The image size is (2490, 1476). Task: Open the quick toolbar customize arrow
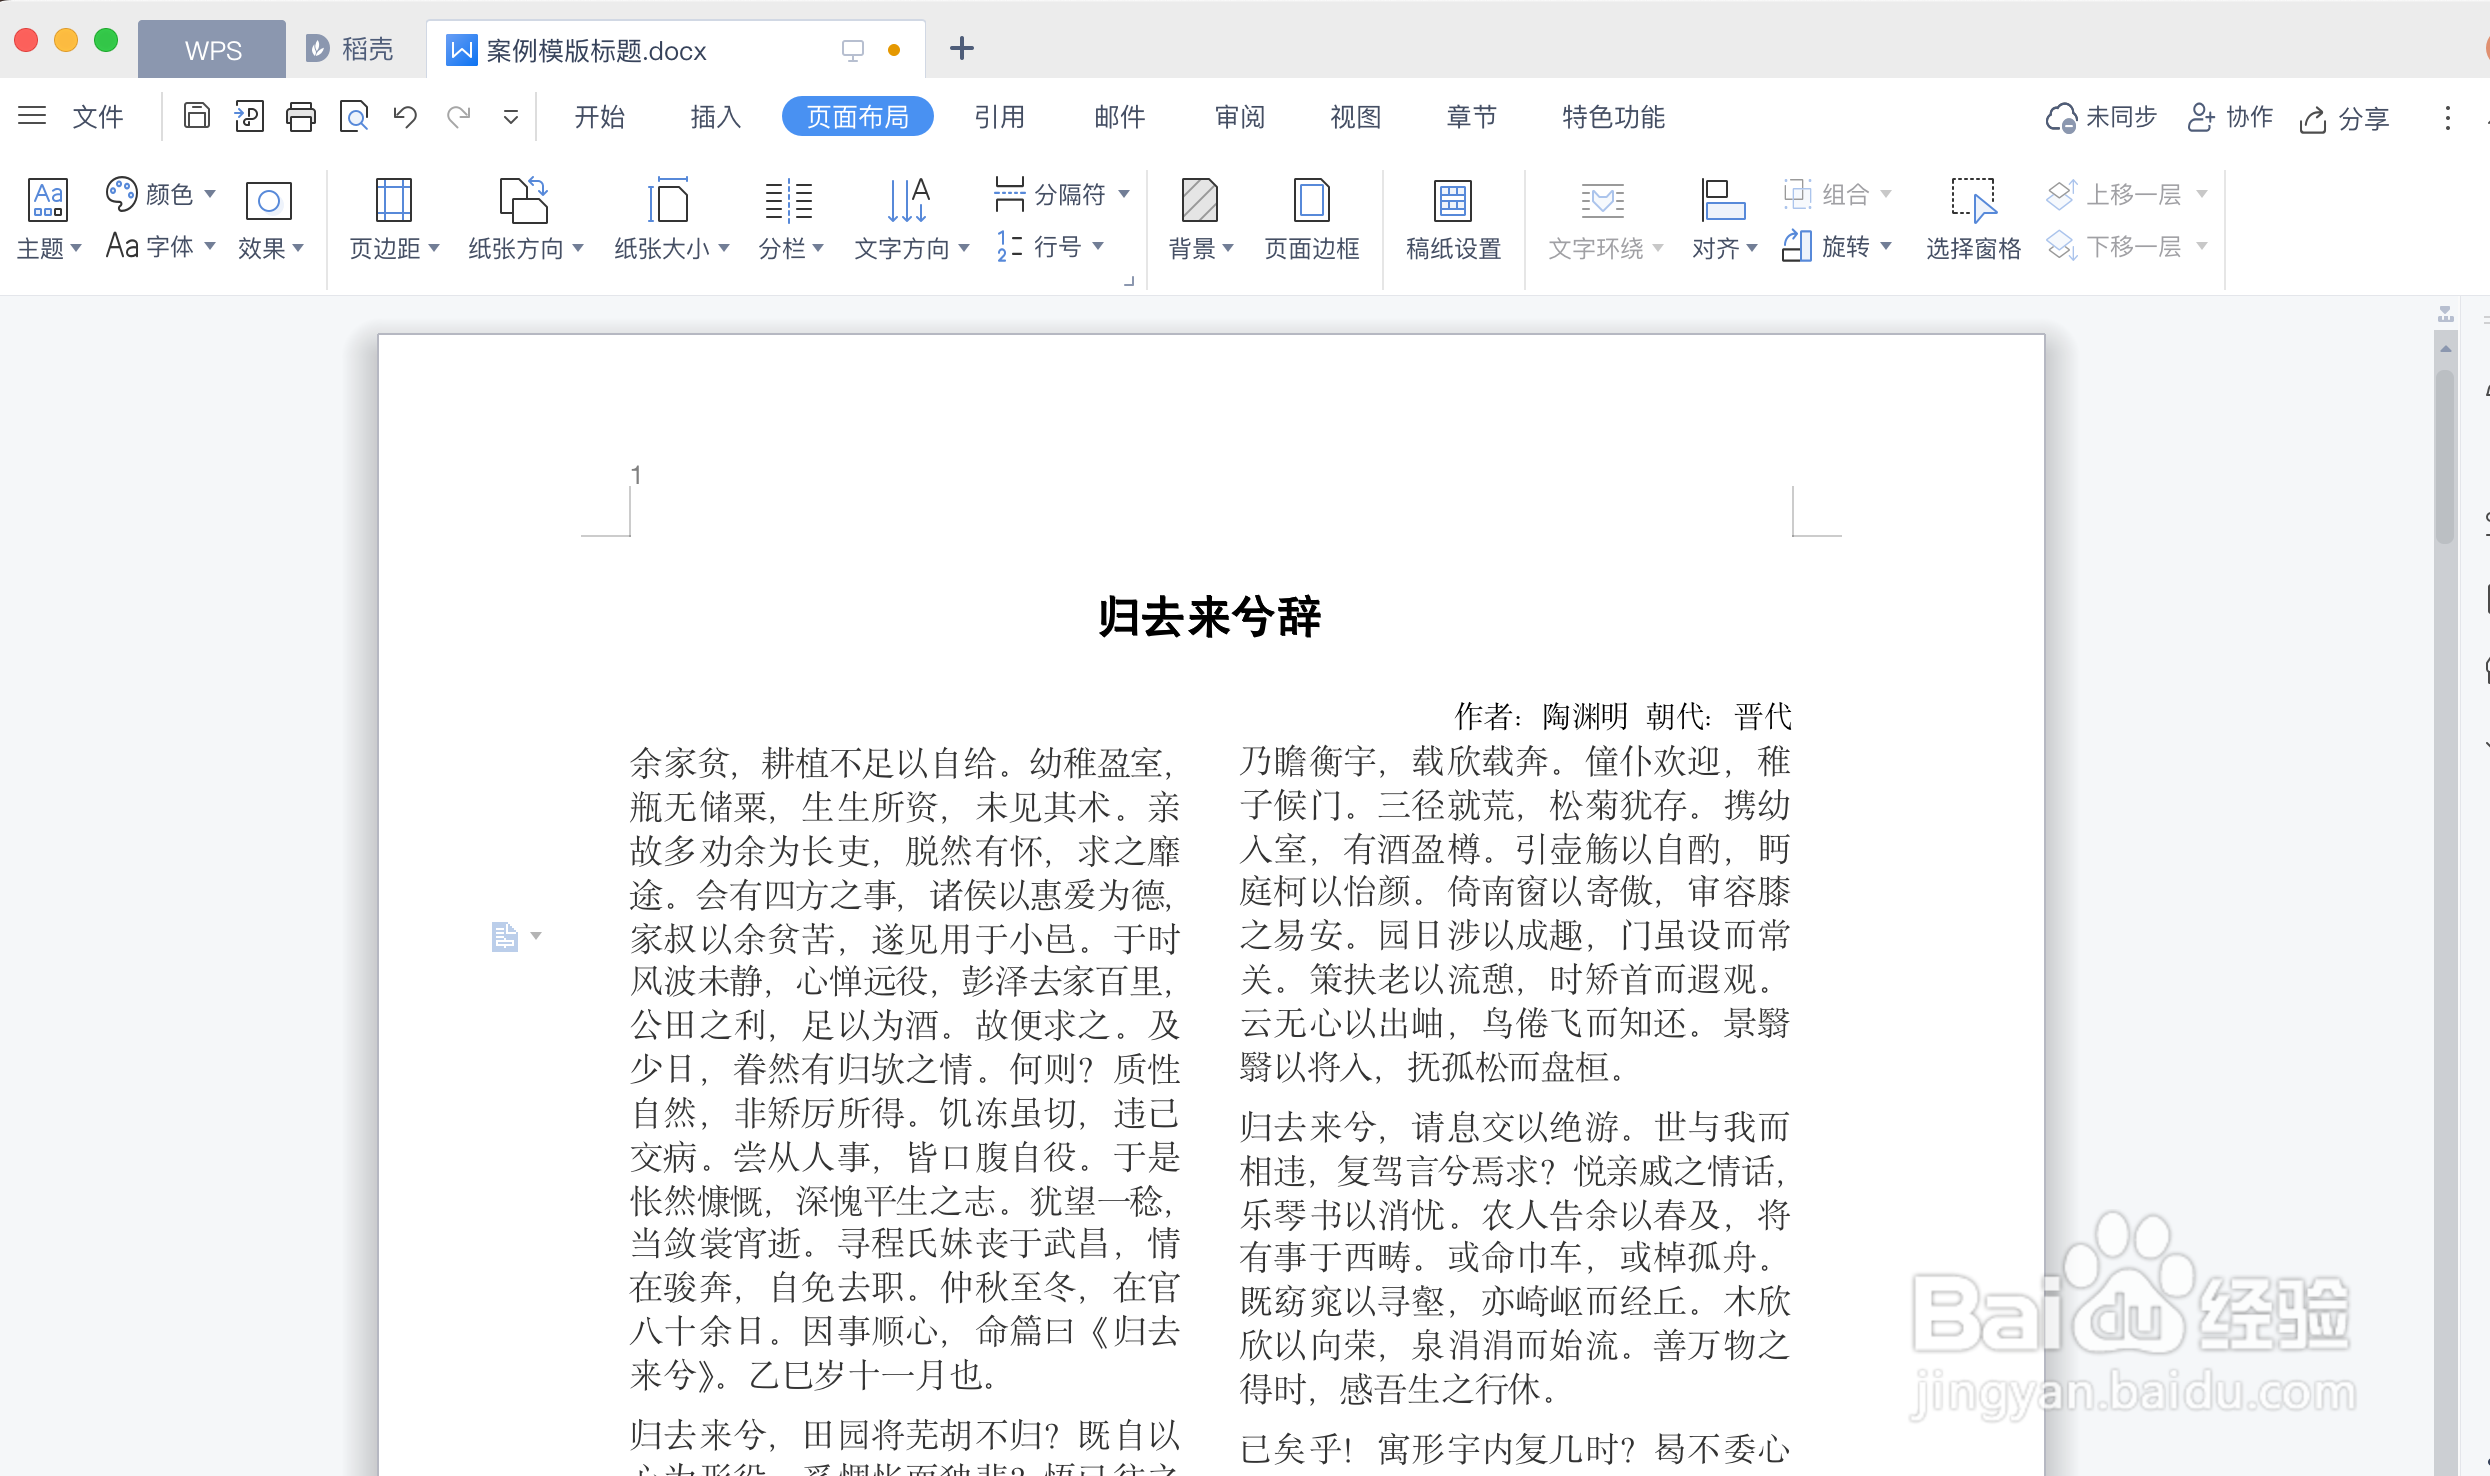tap(510, 118)
